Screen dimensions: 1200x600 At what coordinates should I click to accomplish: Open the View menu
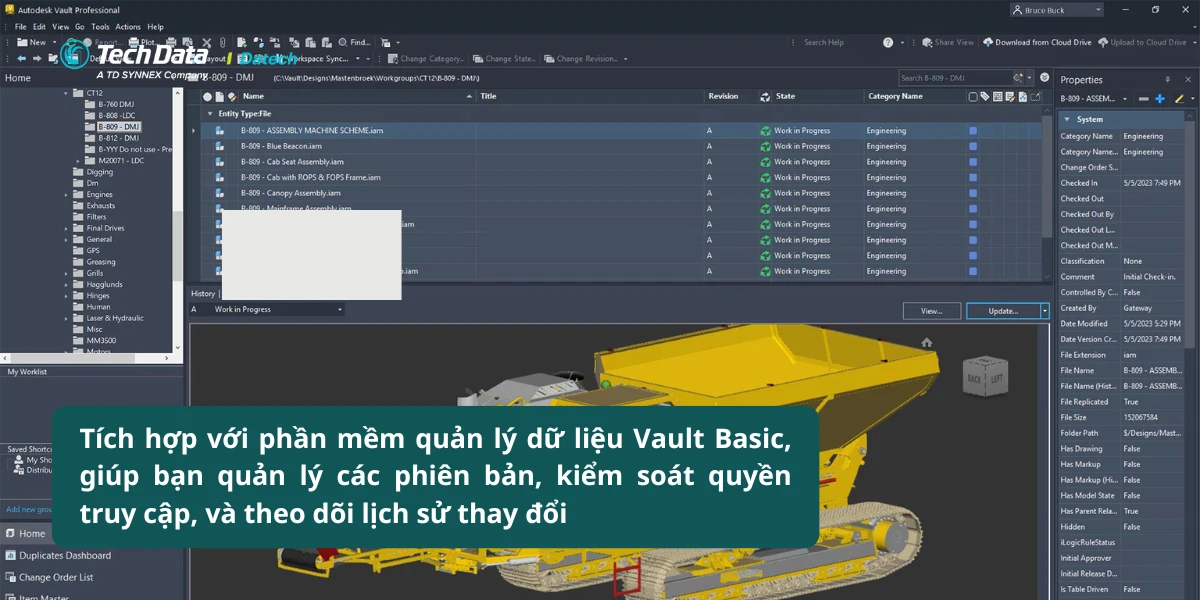pyautogui.click(x=60, y=27)
